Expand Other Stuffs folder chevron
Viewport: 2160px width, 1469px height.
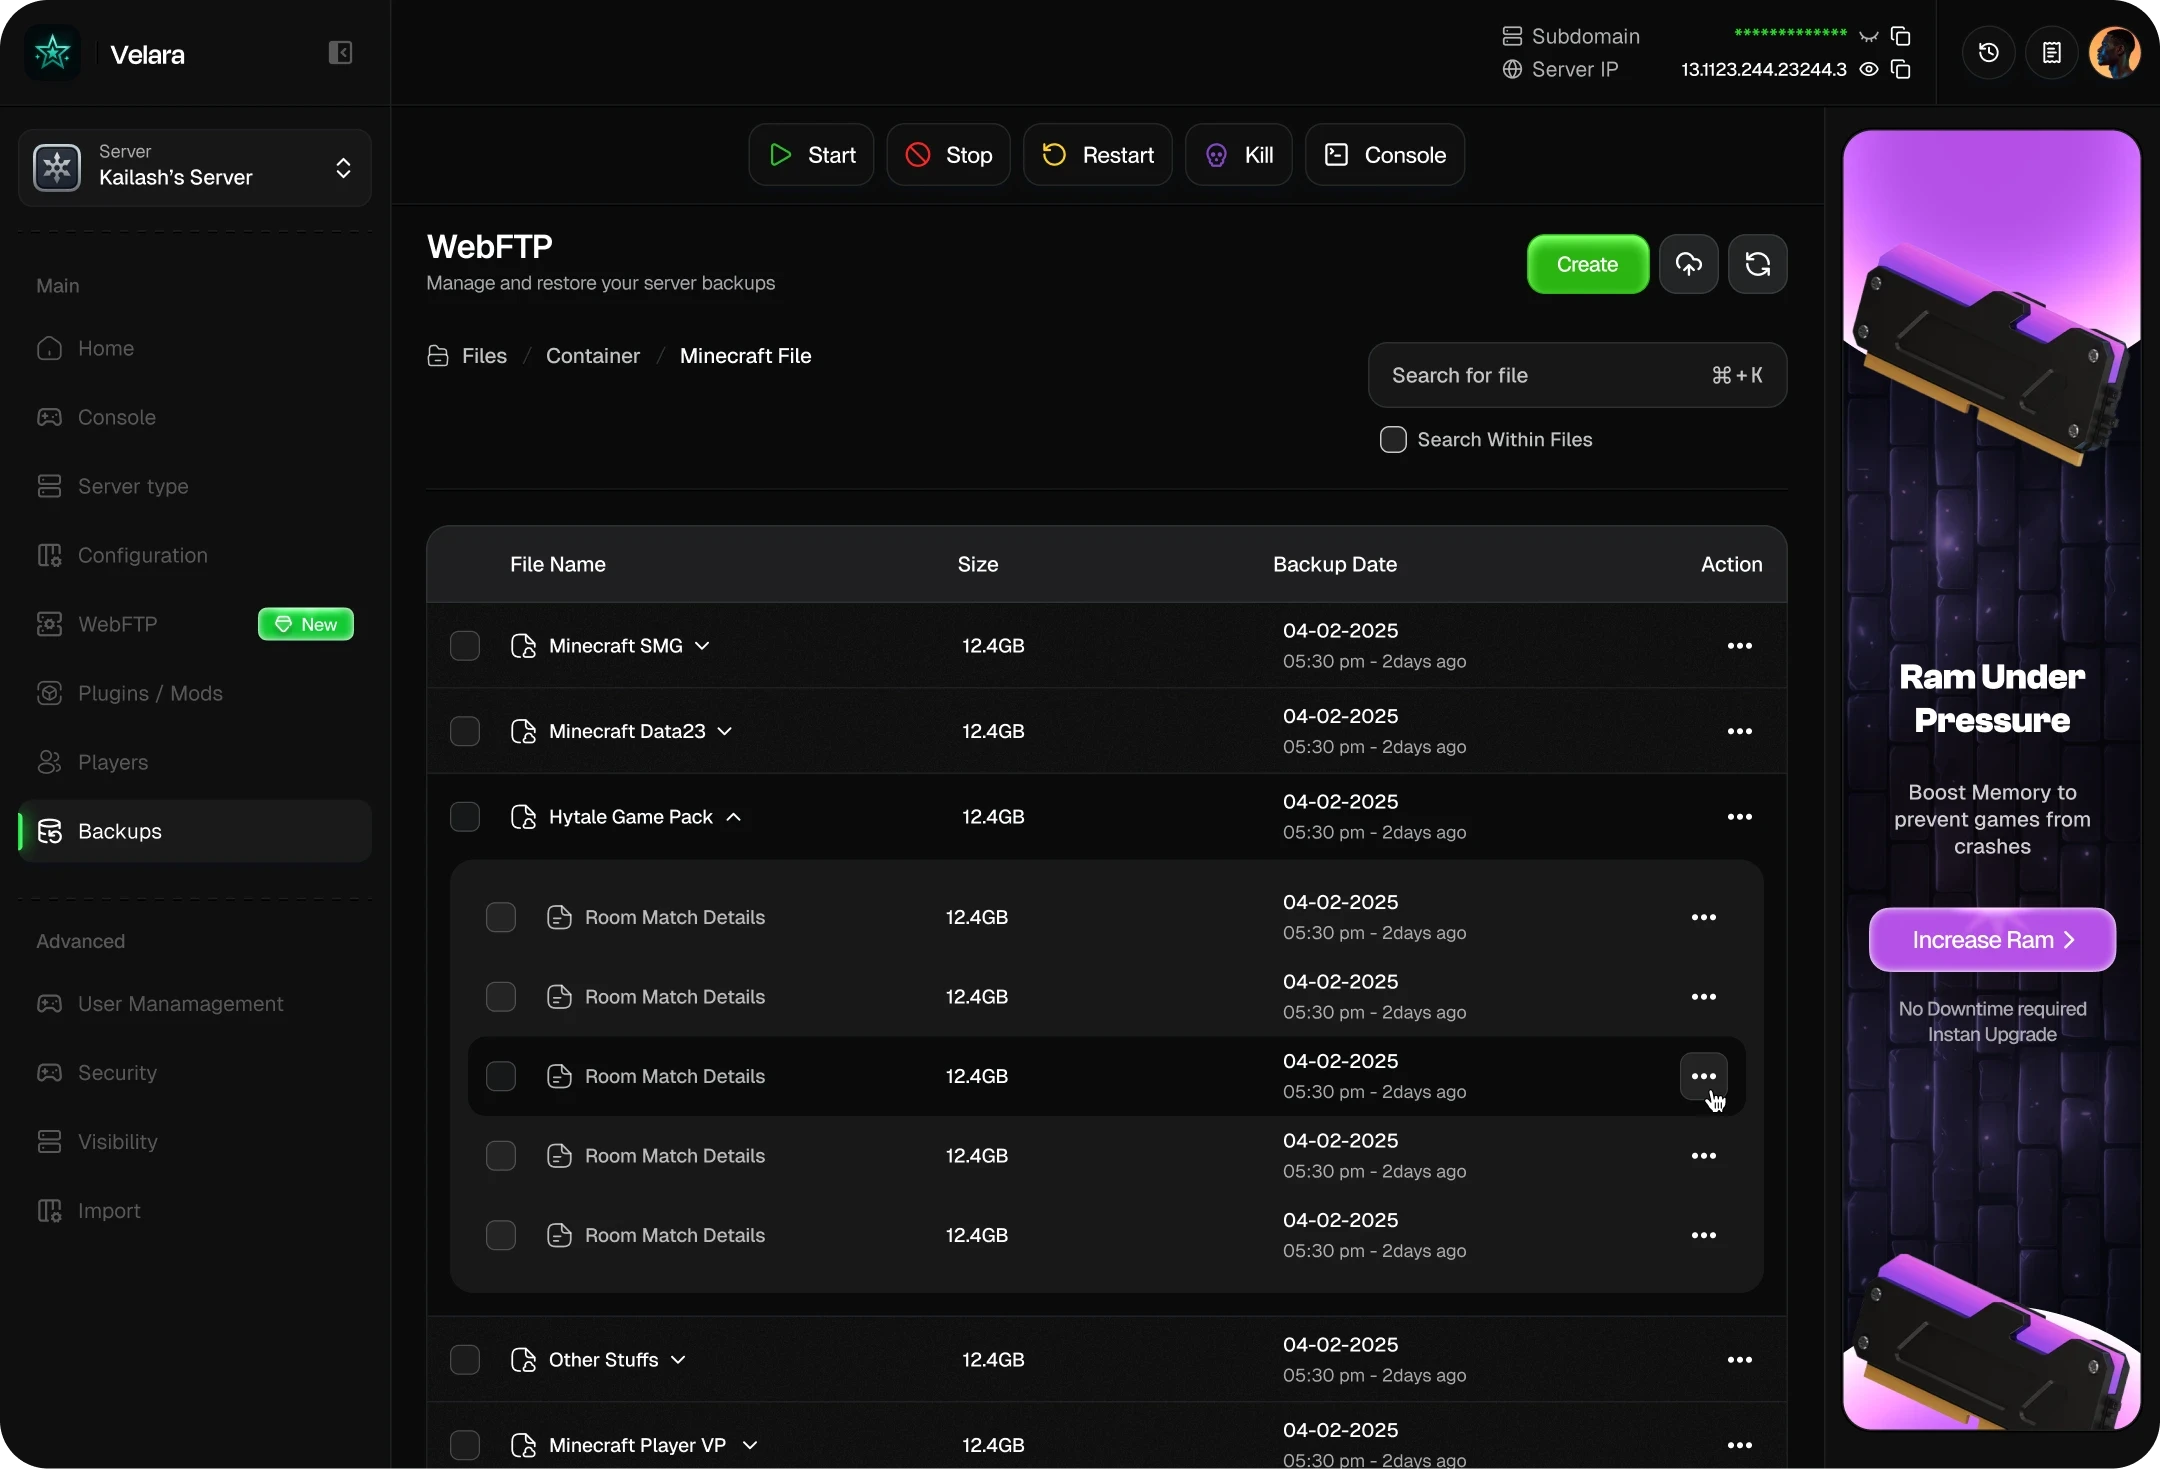pos(678,1360)
